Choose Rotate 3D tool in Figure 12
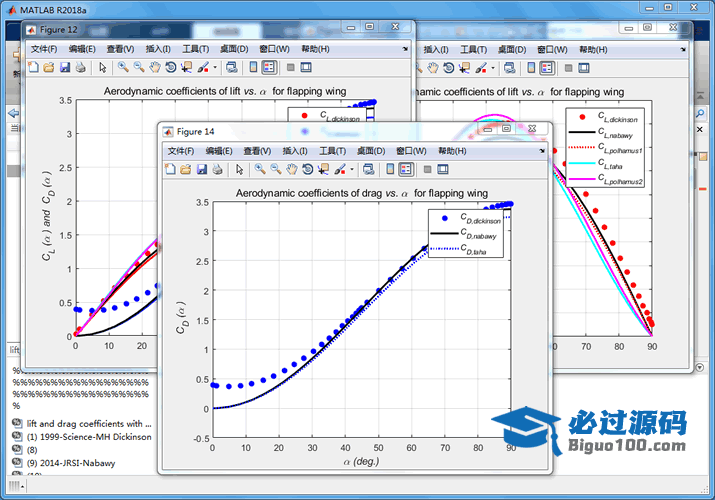The image size is (715, 500). tap(171, 67)
